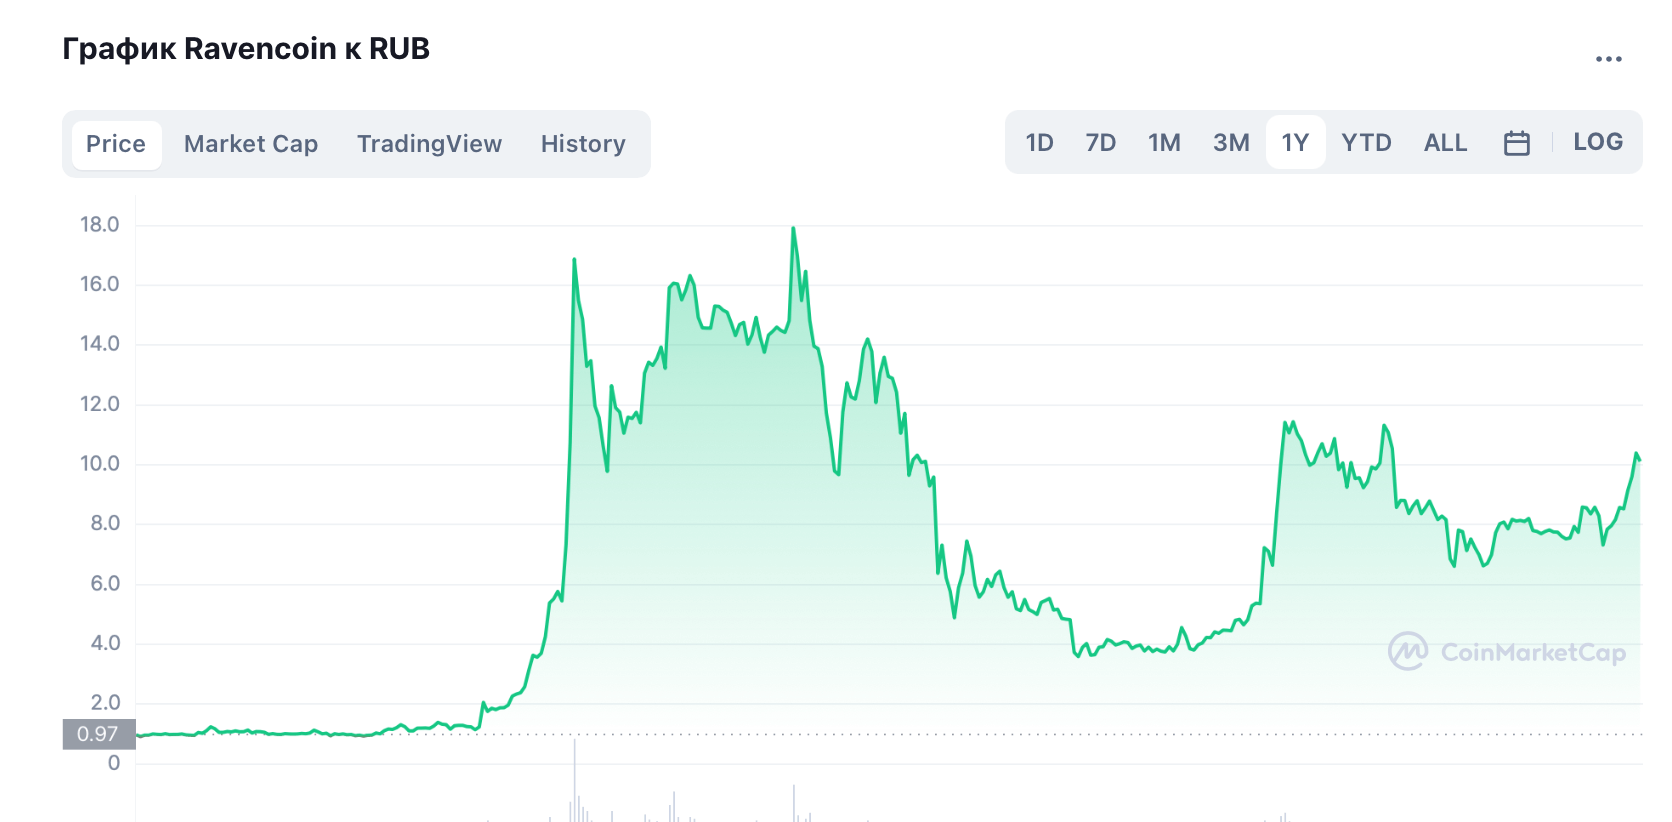The image size is (1672, 822).
Task: Switch to the Market Cap tab
Action: point(251,144)
